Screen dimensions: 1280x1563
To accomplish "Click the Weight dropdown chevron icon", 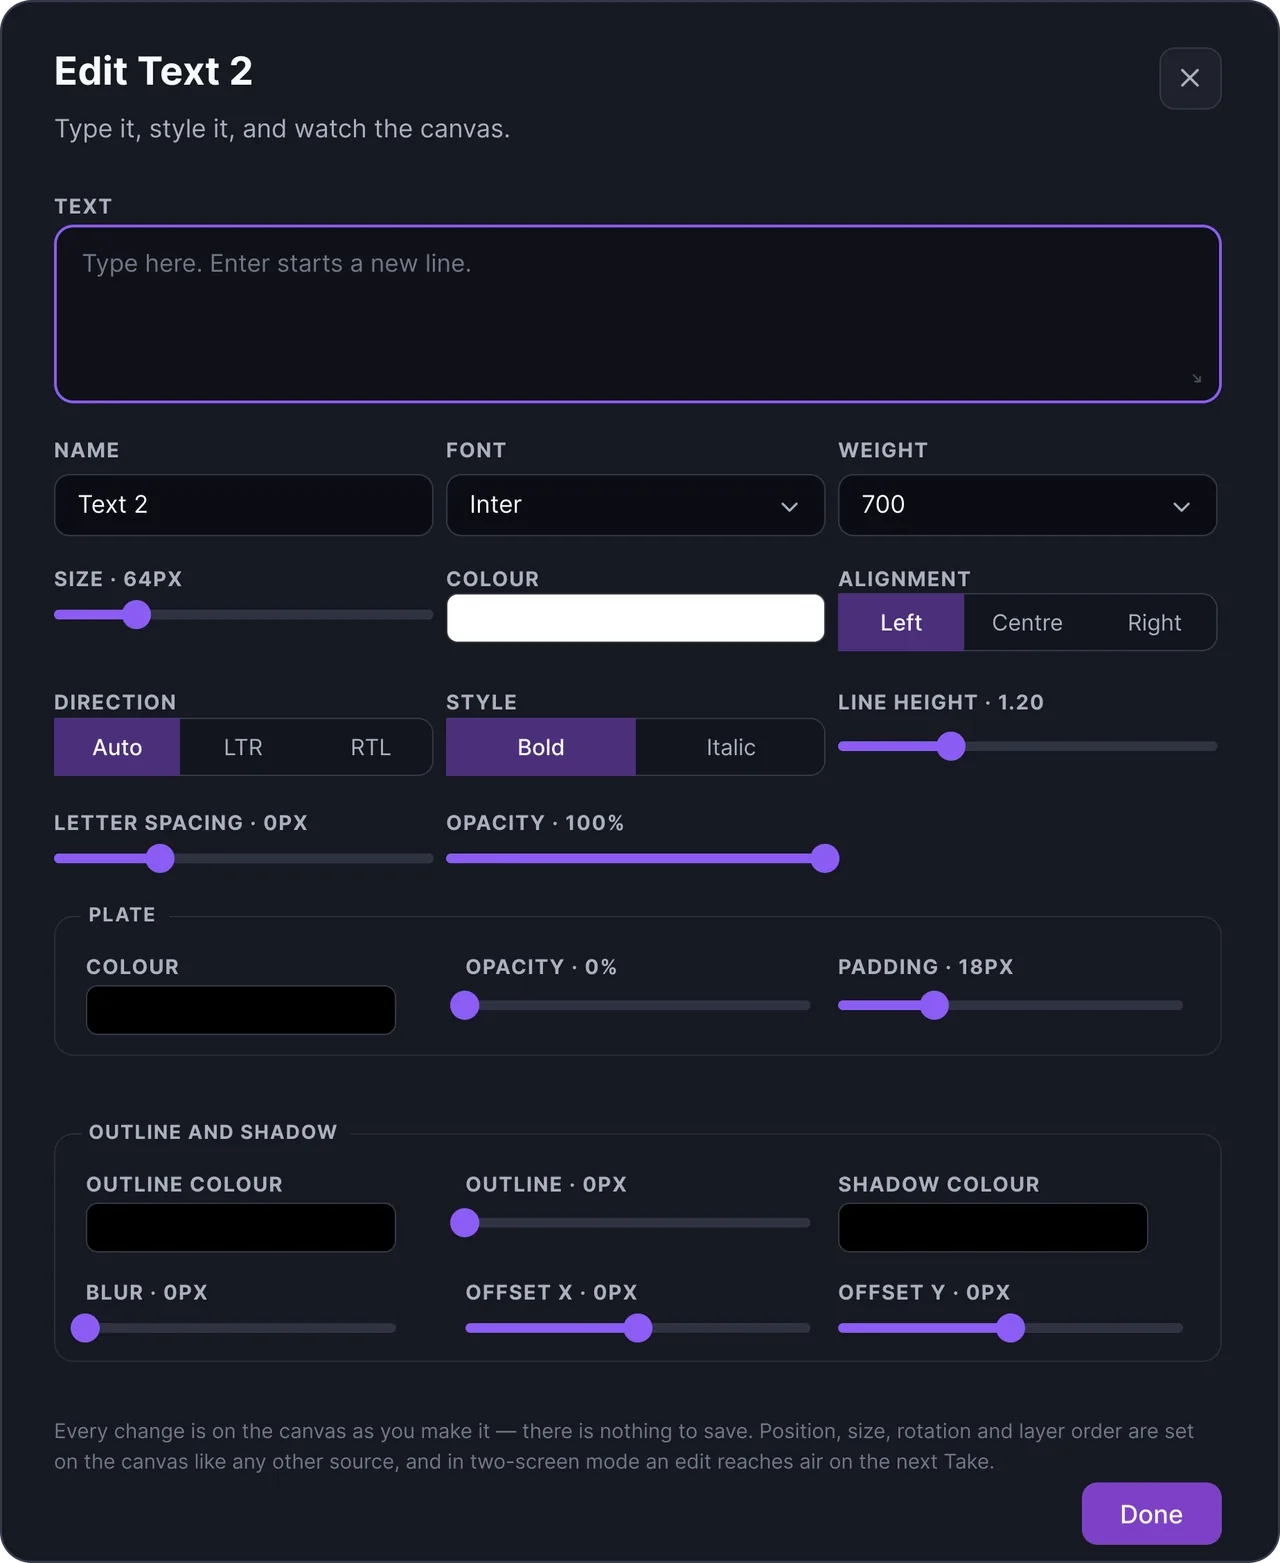I will pyautogui.click(x=1181, y=506).
